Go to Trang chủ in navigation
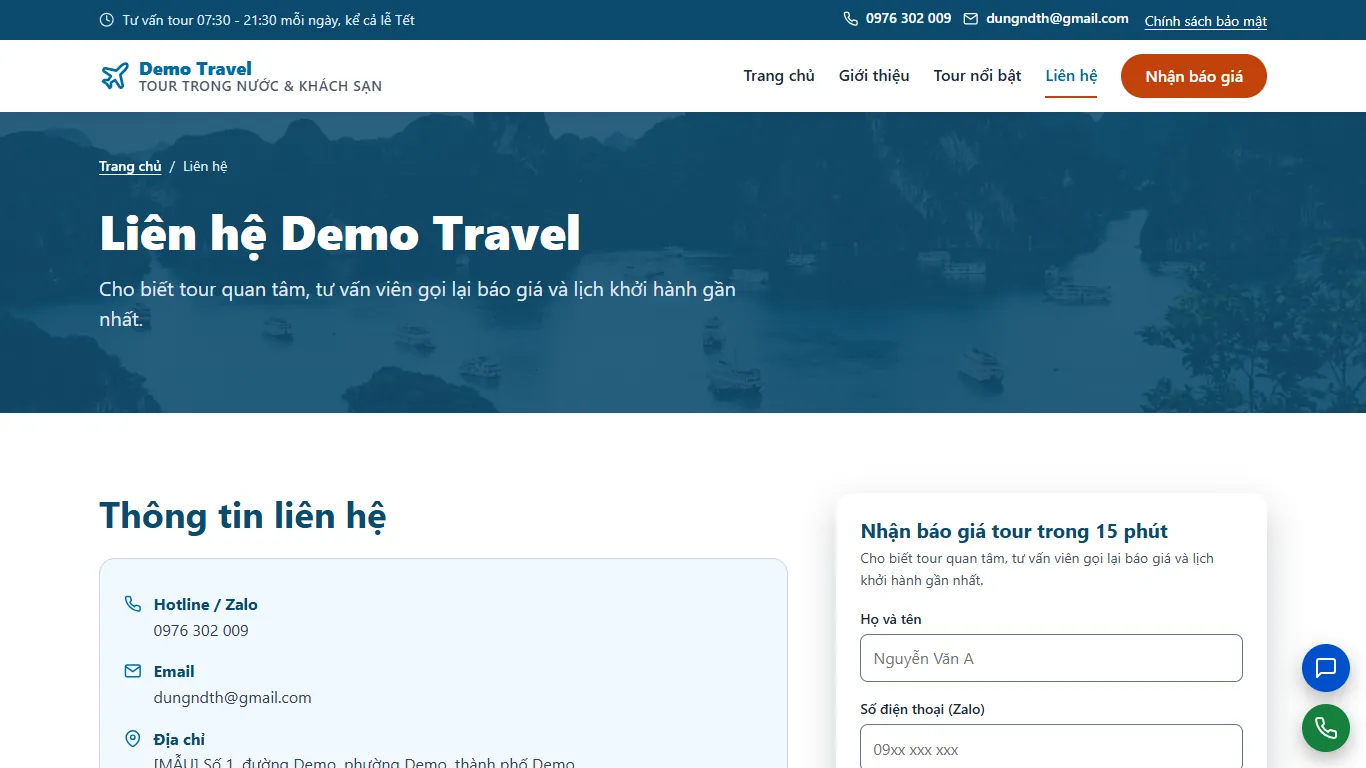The width and height of the screenshot is (1366, 768). click(x=779, y=76)
